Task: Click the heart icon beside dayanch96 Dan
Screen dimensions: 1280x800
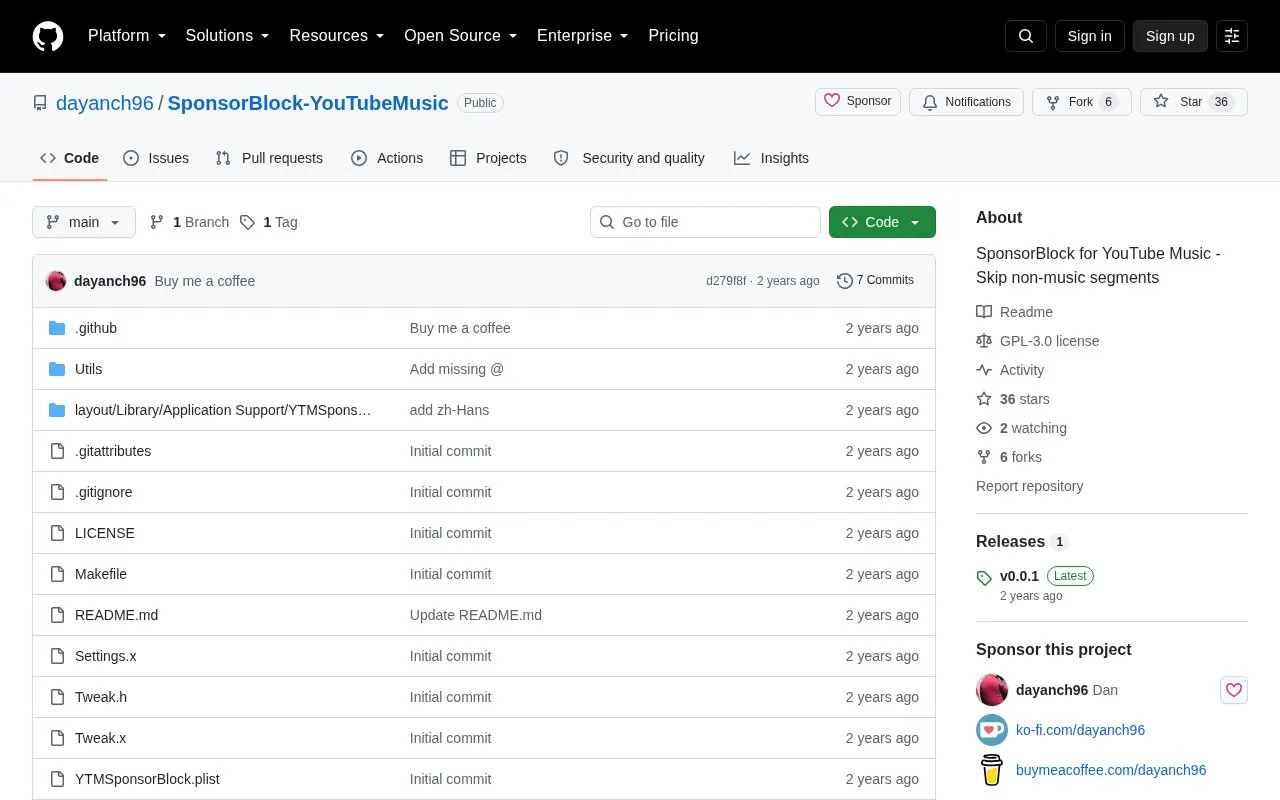Action: click(1234, 690)
